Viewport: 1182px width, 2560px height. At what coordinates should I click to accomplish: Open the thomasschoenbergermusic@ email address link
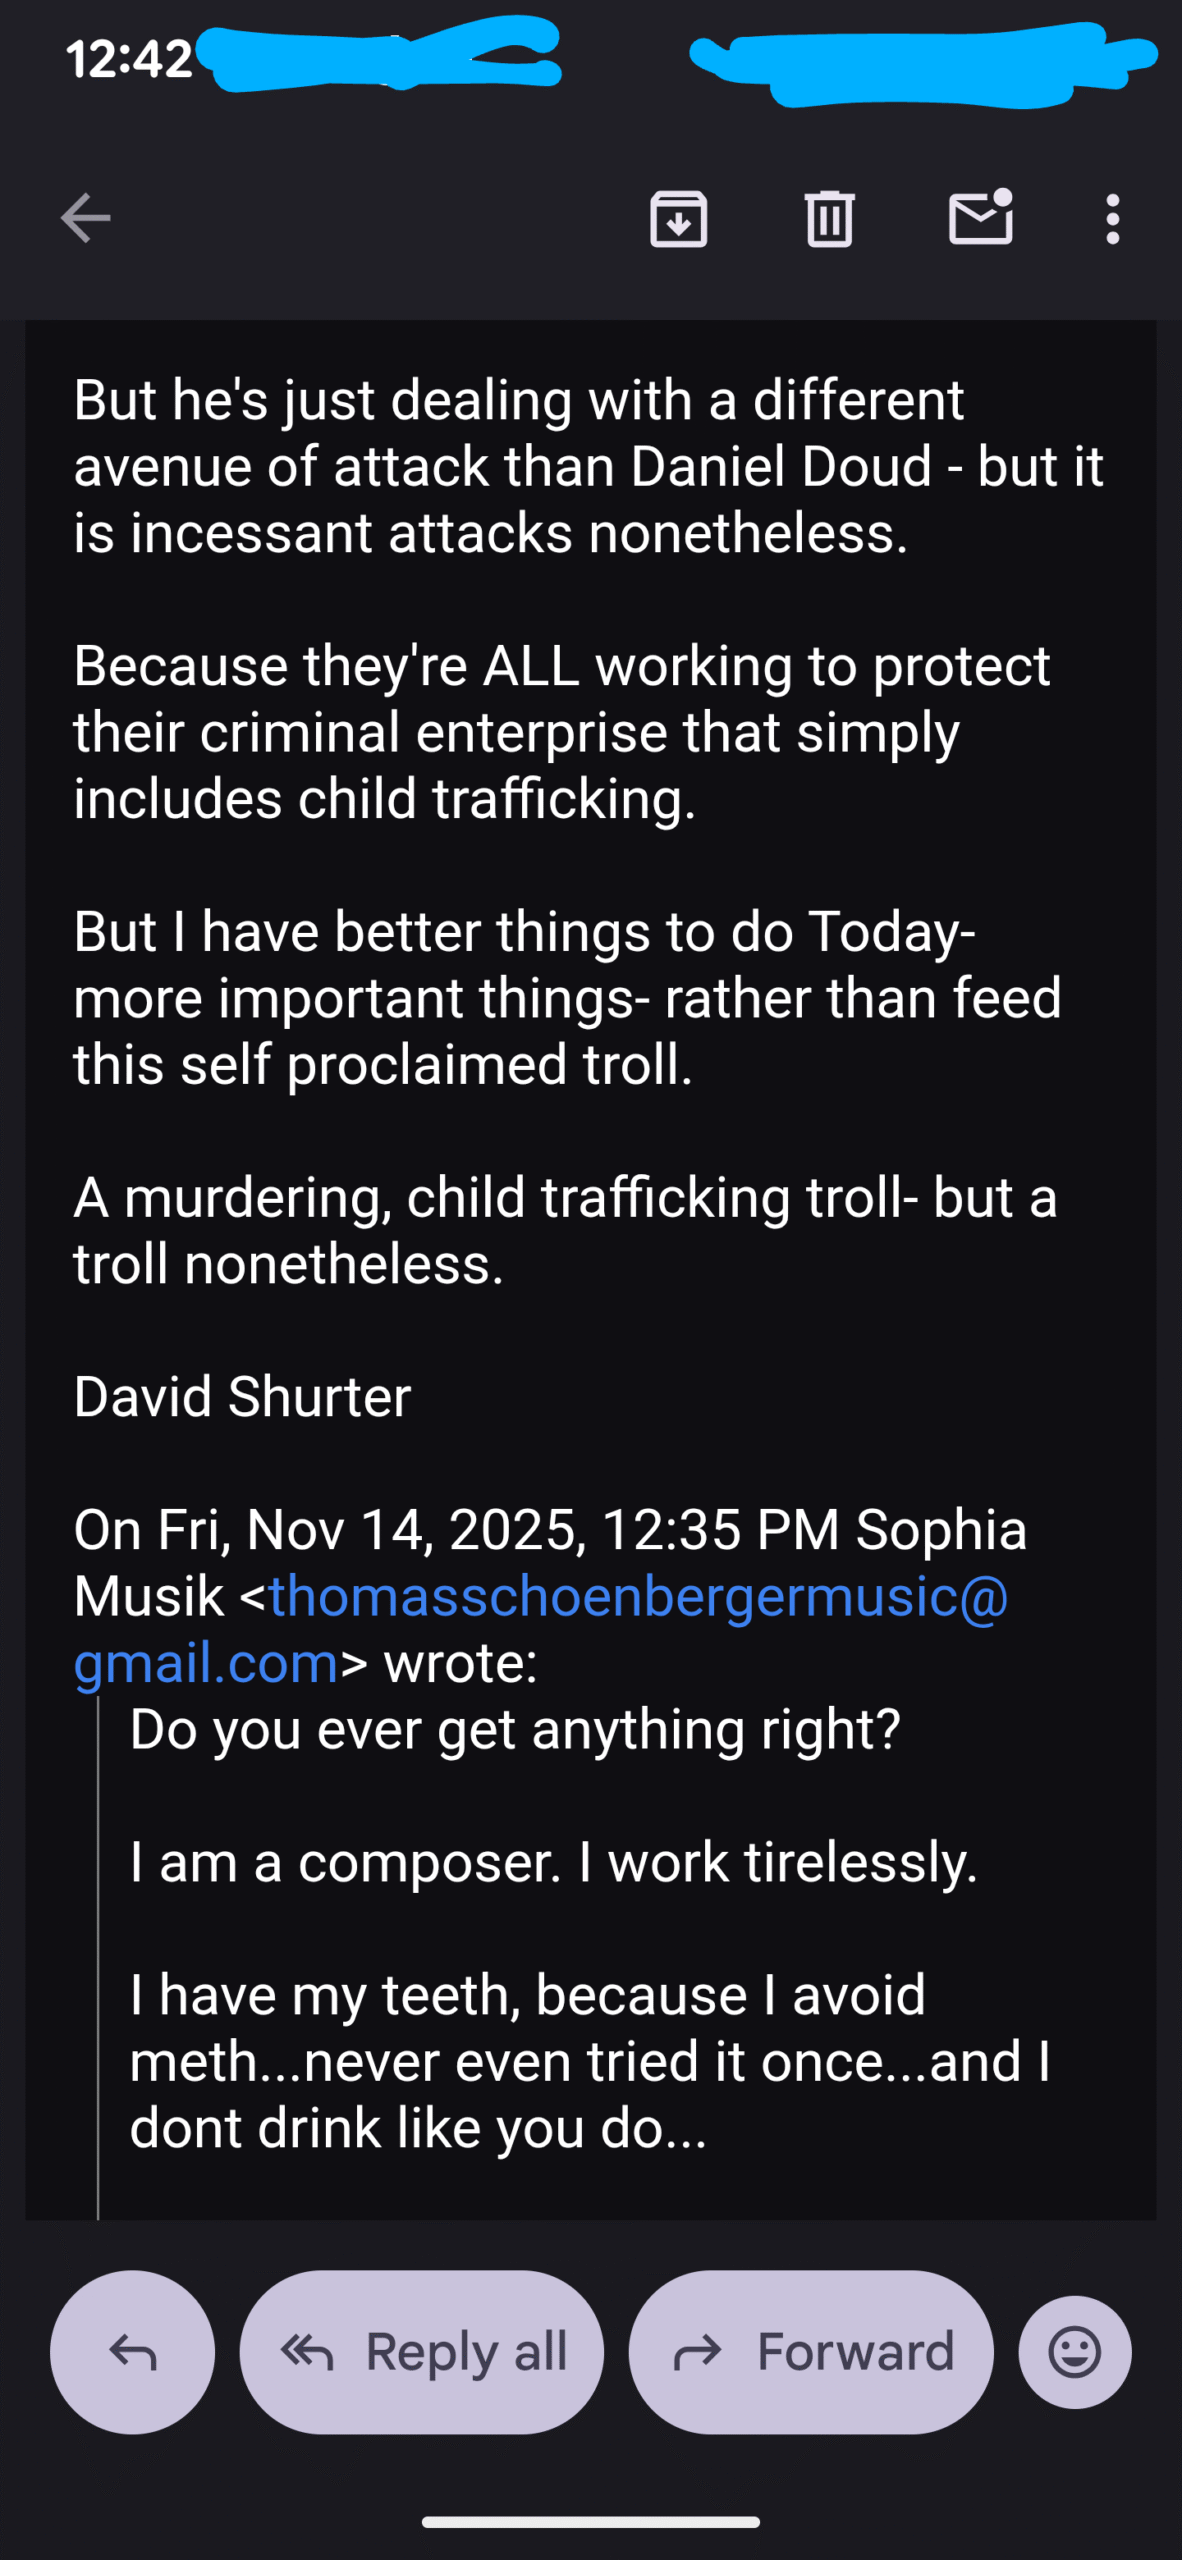[x=638, y=1596]
